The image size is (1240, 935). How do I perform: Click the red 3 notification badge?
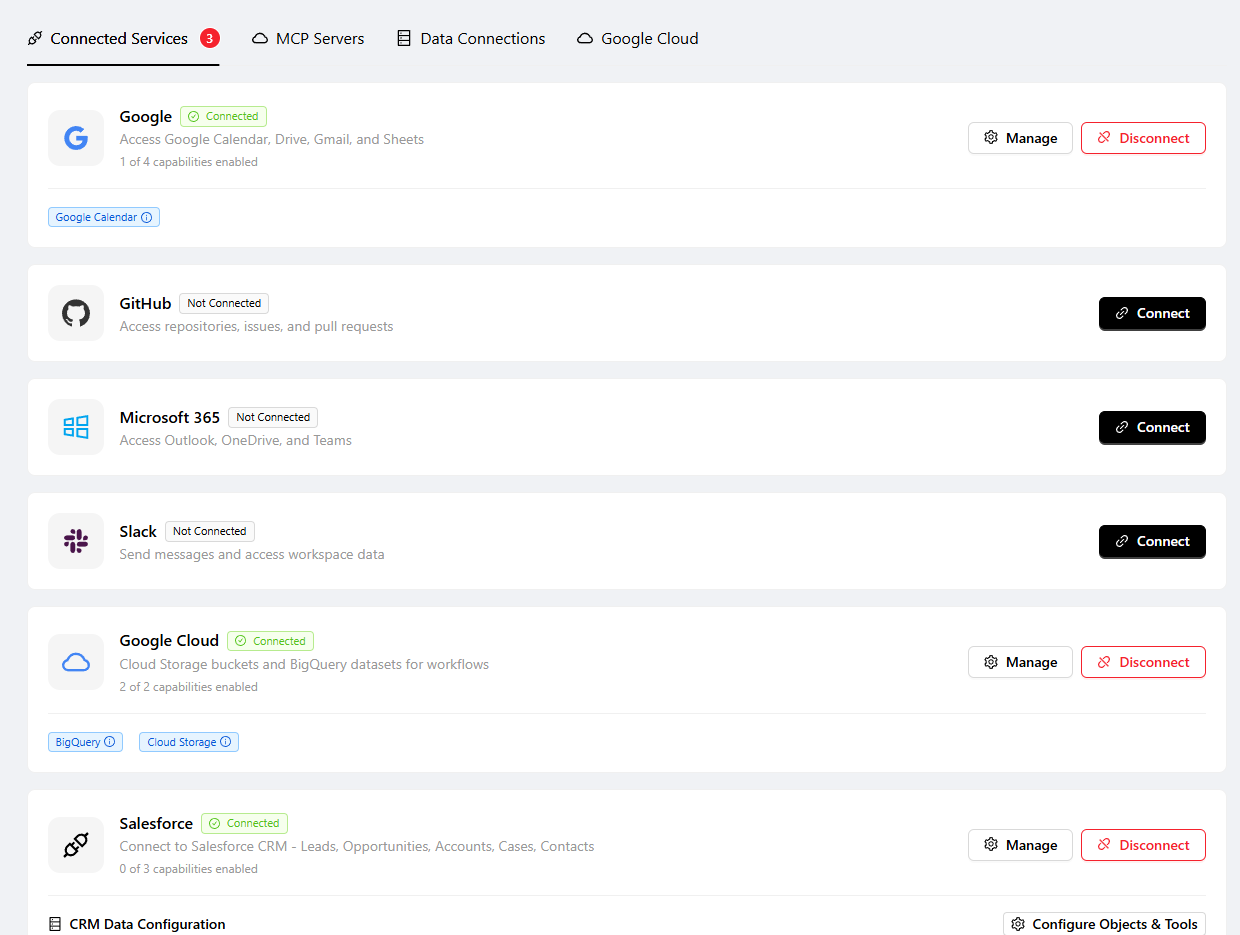pos(209,38)
